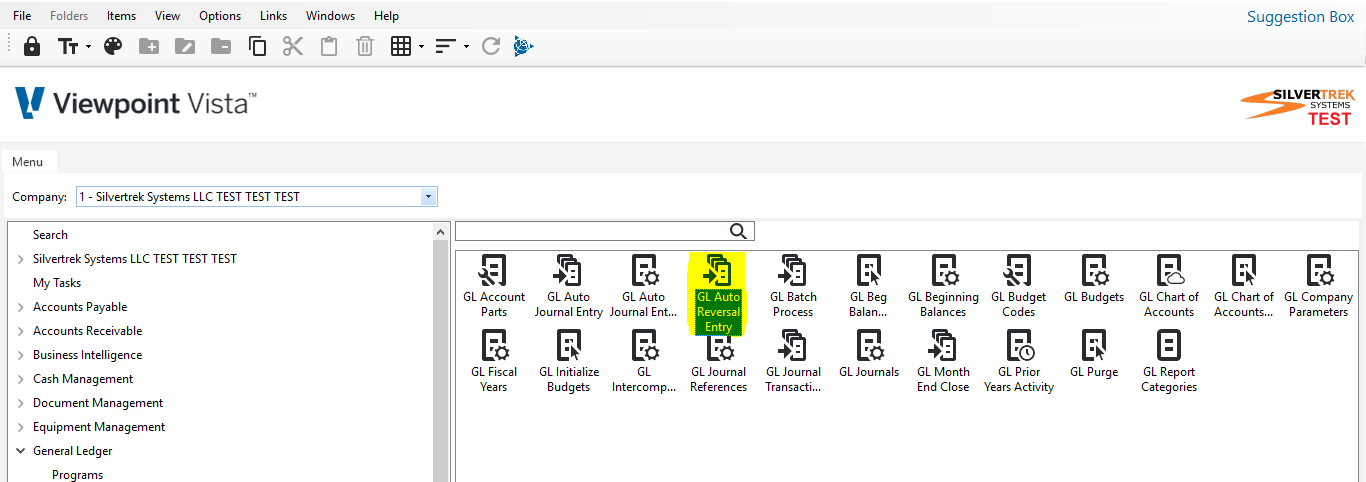The image size is (1366, 482).
Task: Open the Items menu
Action: tap(121, 16)
